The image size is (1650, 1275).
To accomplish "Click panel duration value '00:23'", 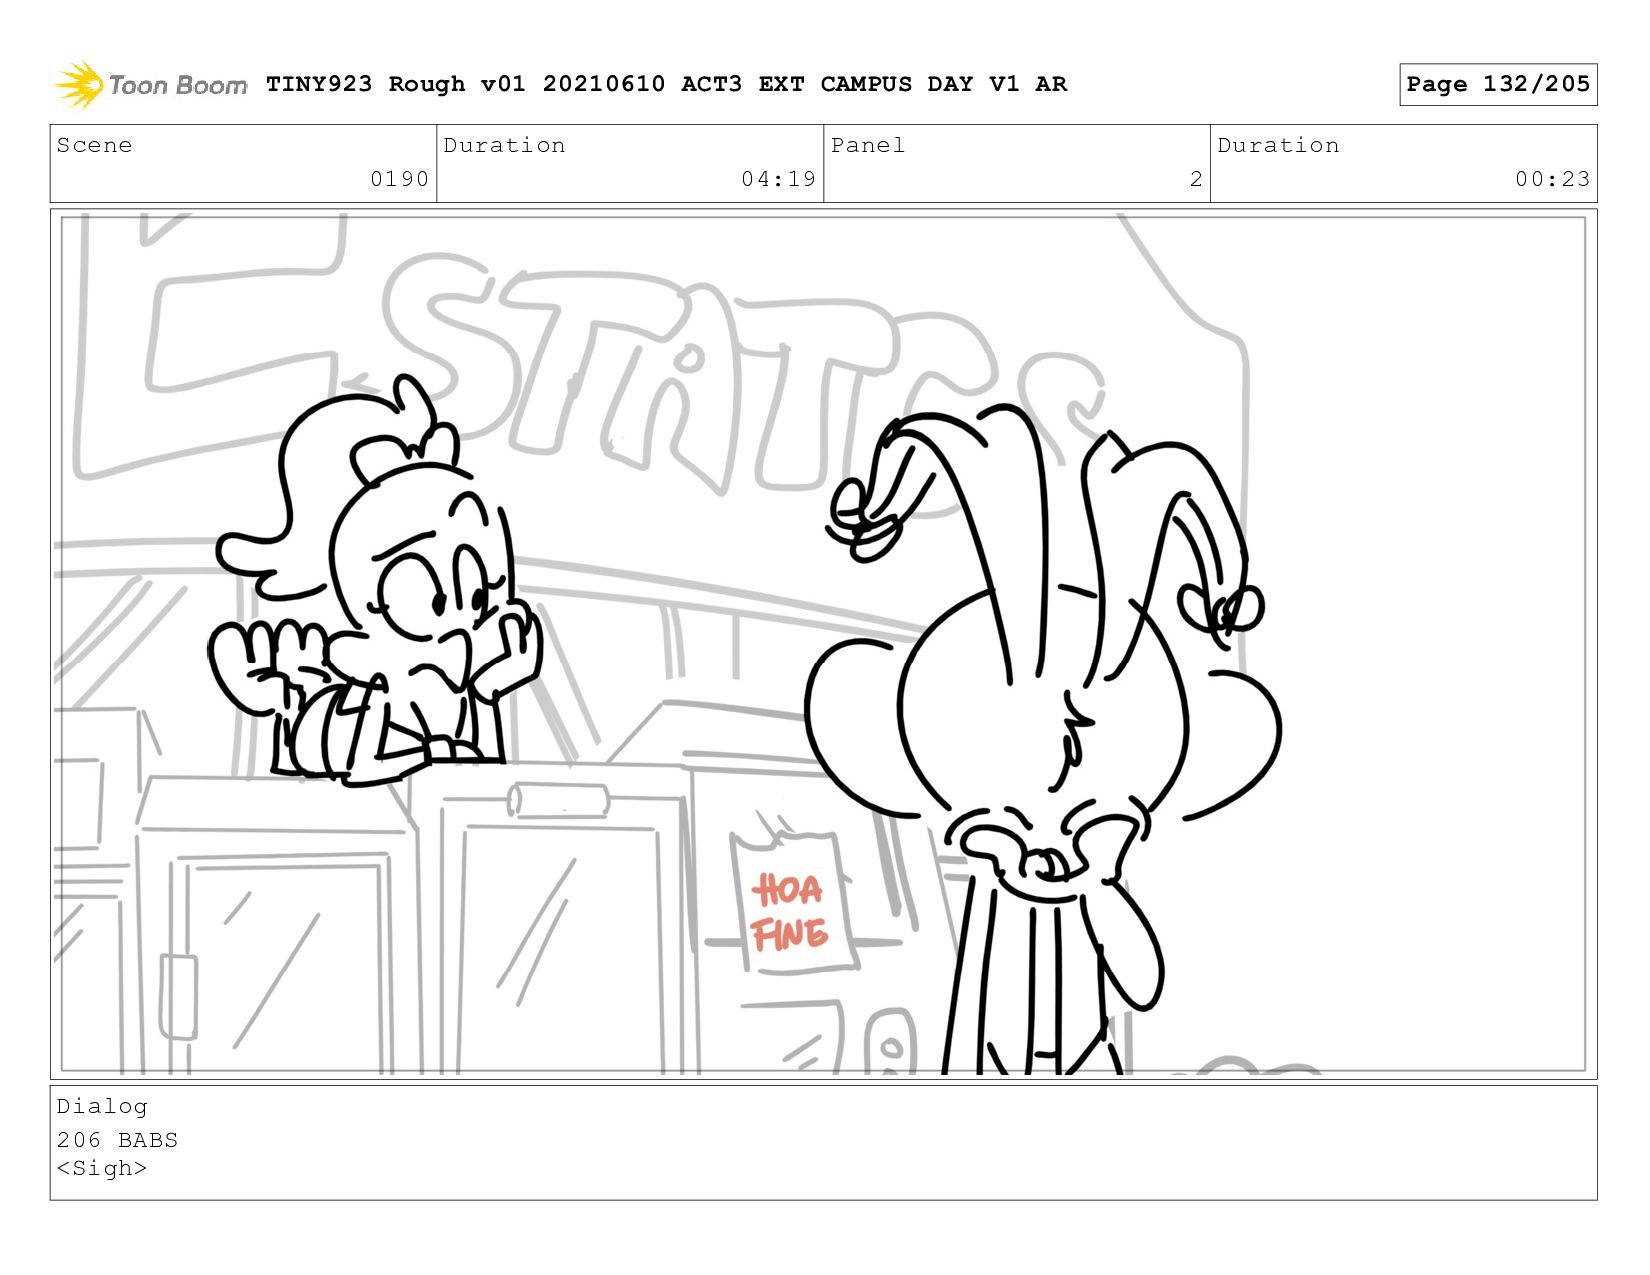I will 1552,179.
